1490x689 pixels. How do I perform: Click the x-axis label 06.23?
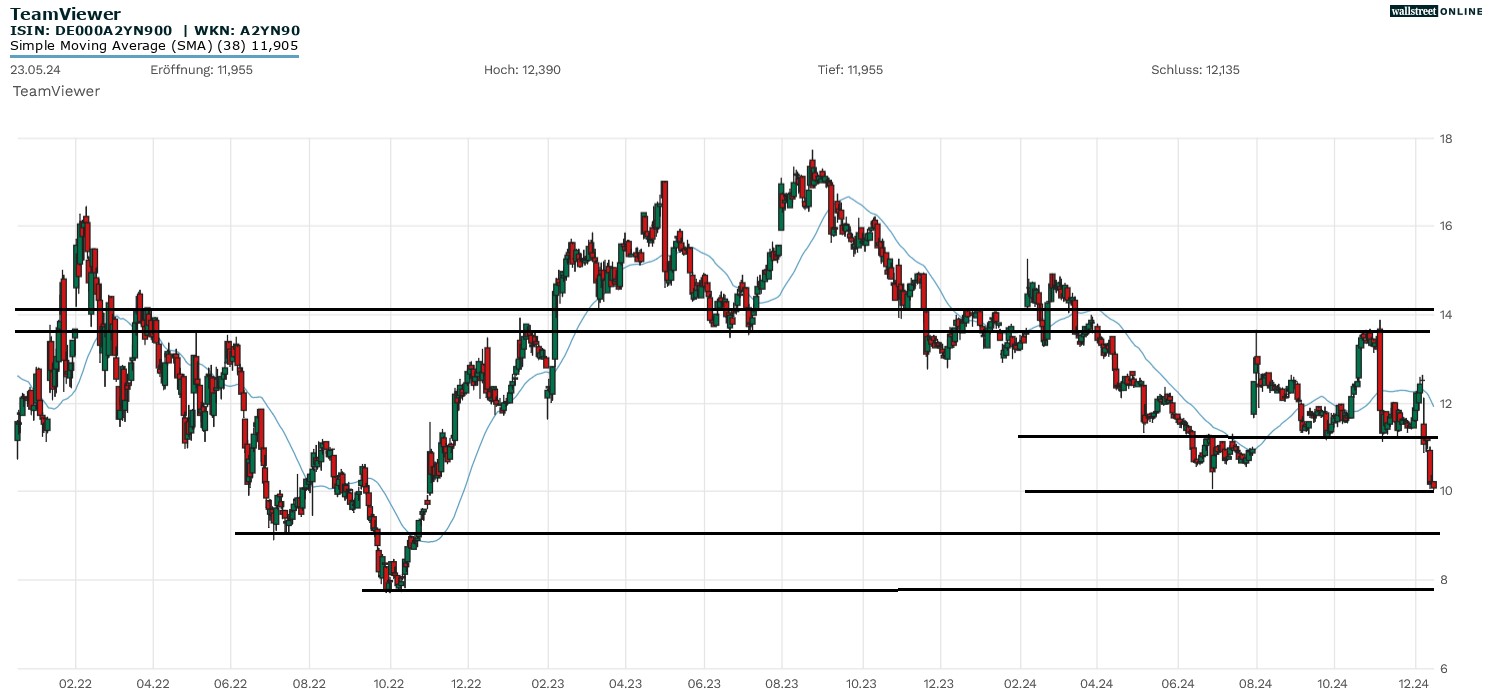704,684
